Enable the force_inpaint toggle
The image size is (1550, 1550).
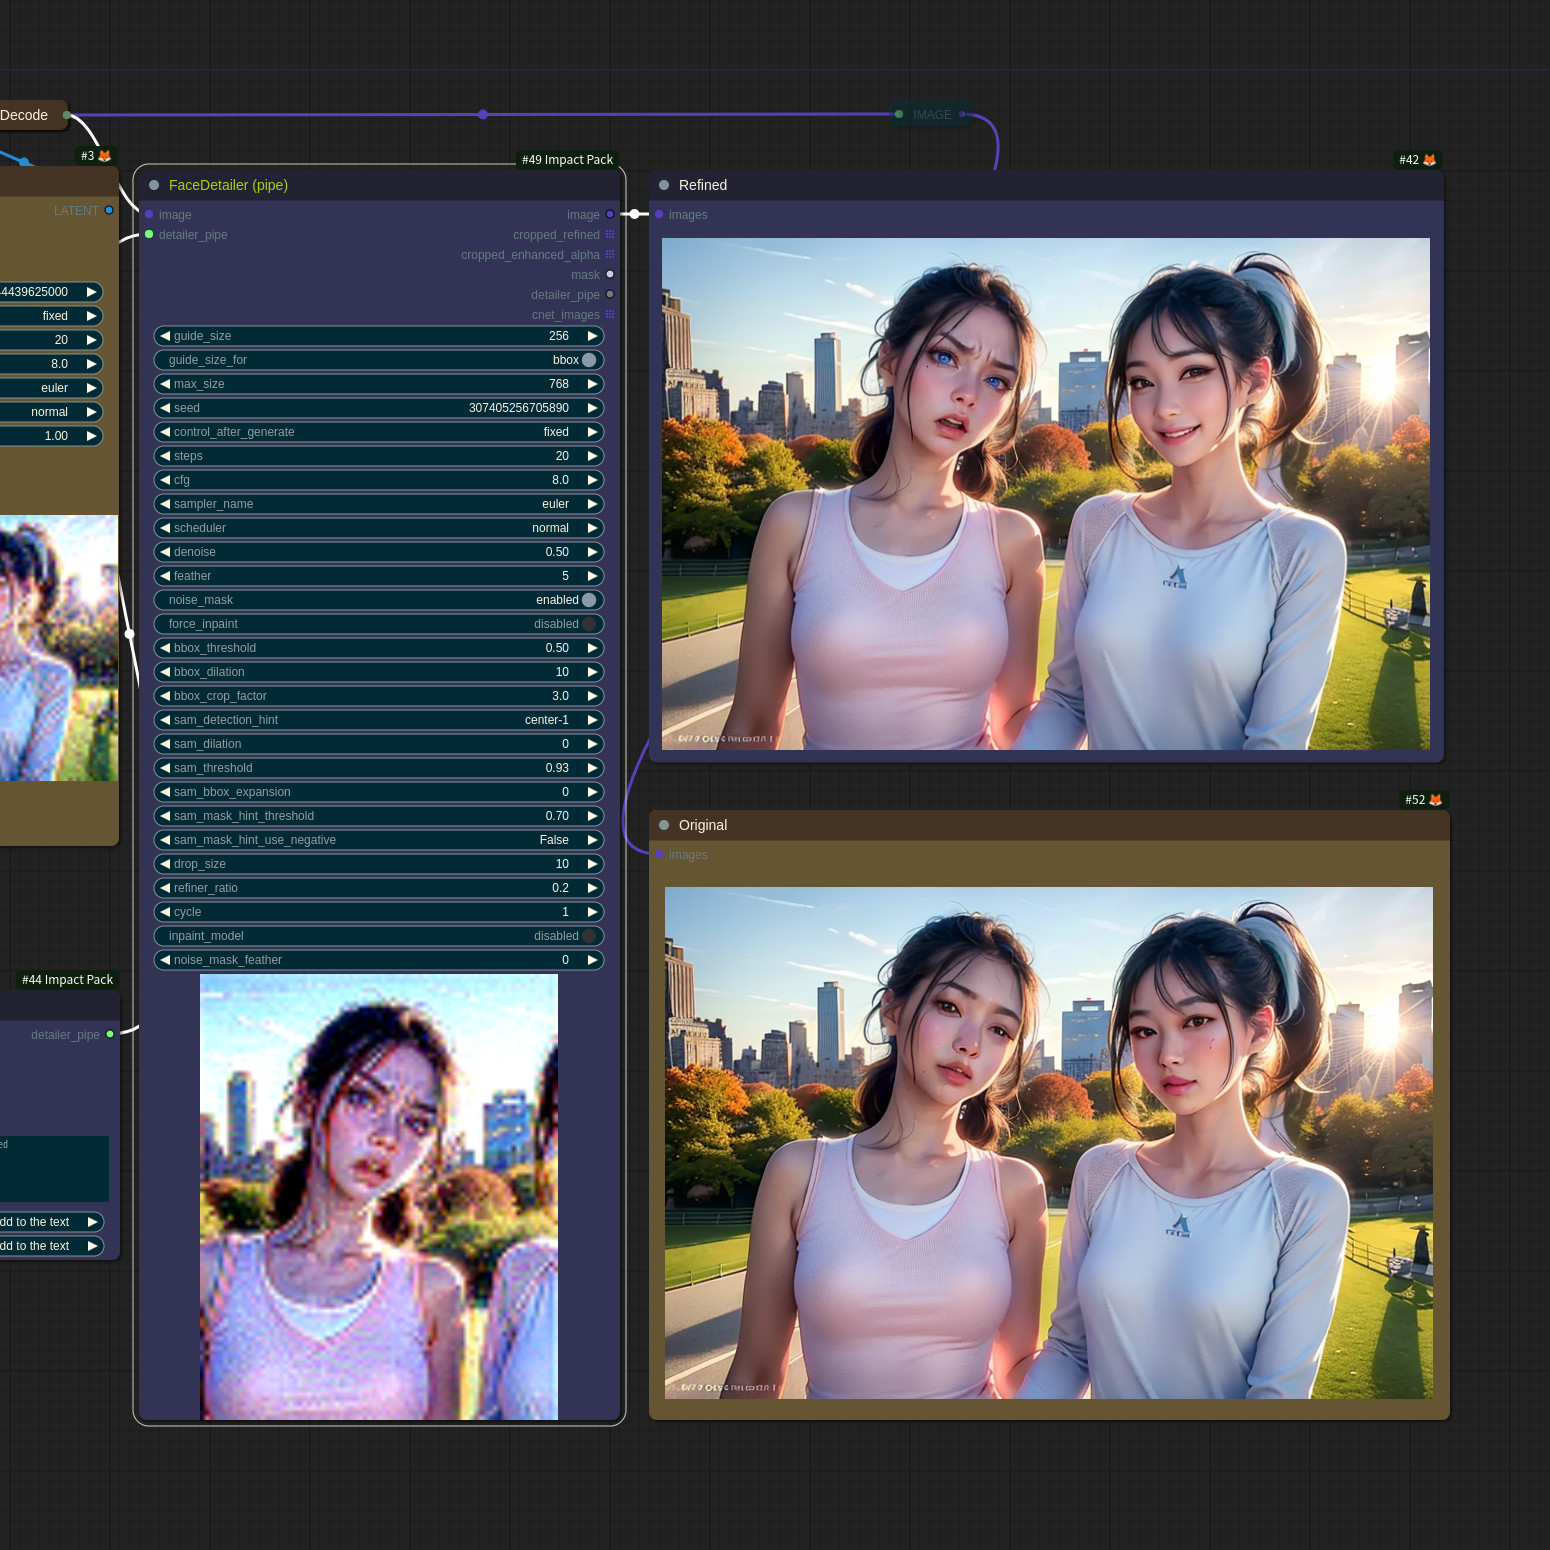pyautogui.click(x=589, y=624)
